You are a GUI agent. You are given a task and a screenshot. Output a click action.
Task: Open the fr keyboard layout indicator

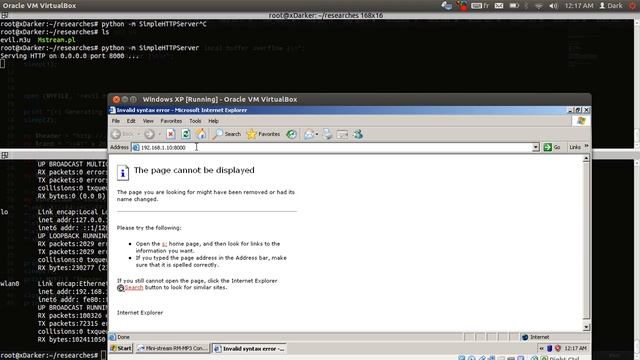click(x=480, y=6)
